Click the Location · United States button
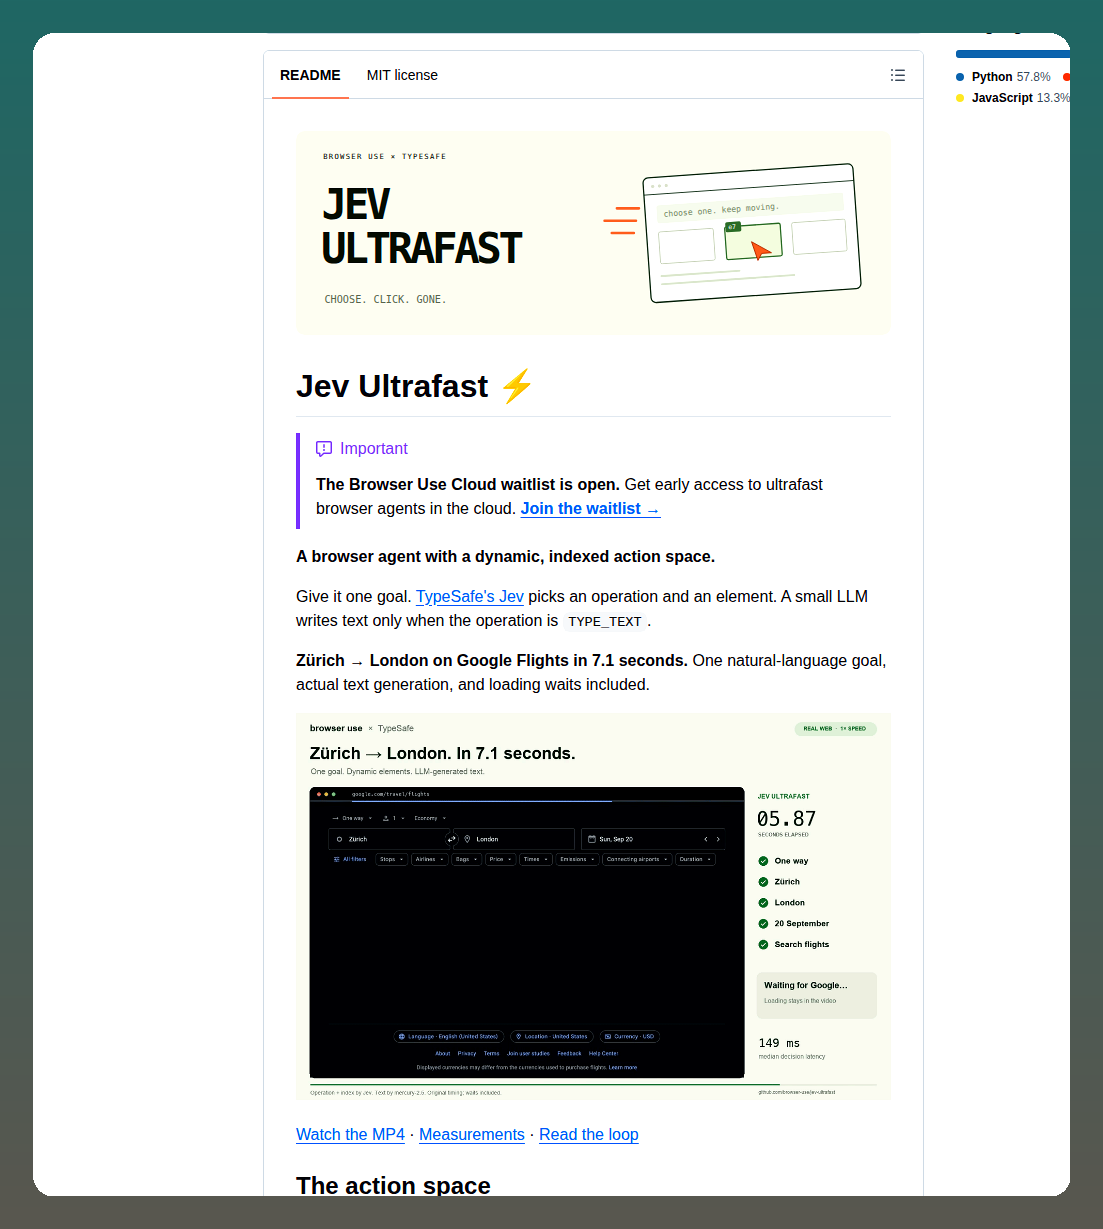 click(x=552, y=1036)
